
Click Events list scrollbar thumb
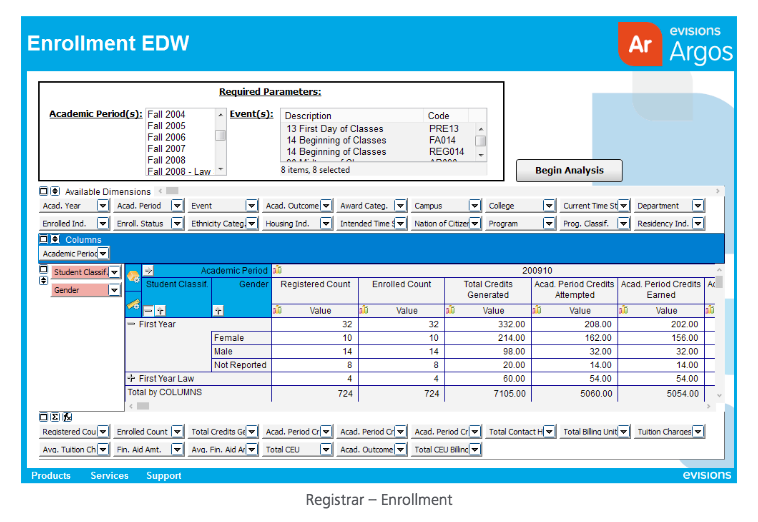(x=481, y=141)
